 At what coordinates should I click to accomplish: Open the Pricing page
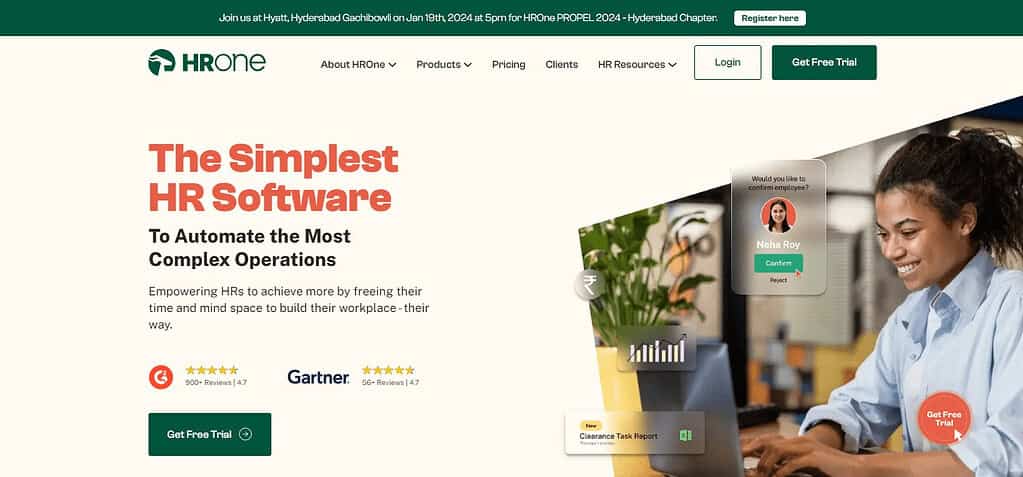[x=508, y=64]
